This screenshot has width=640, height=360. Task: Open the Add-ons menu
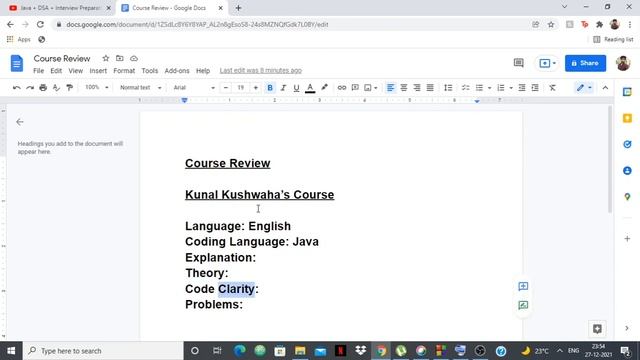point(177,71)
